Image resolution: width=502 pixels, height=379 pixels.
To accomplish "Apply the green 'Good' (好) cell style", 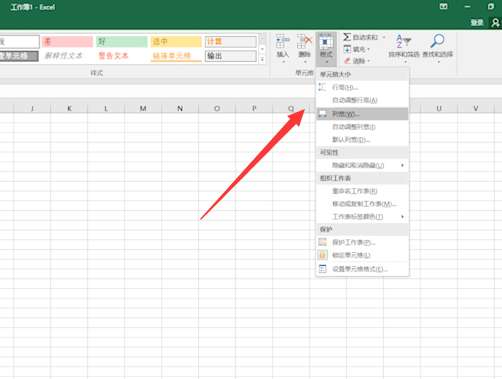I will pyautogui.click(x=121, y=41).
